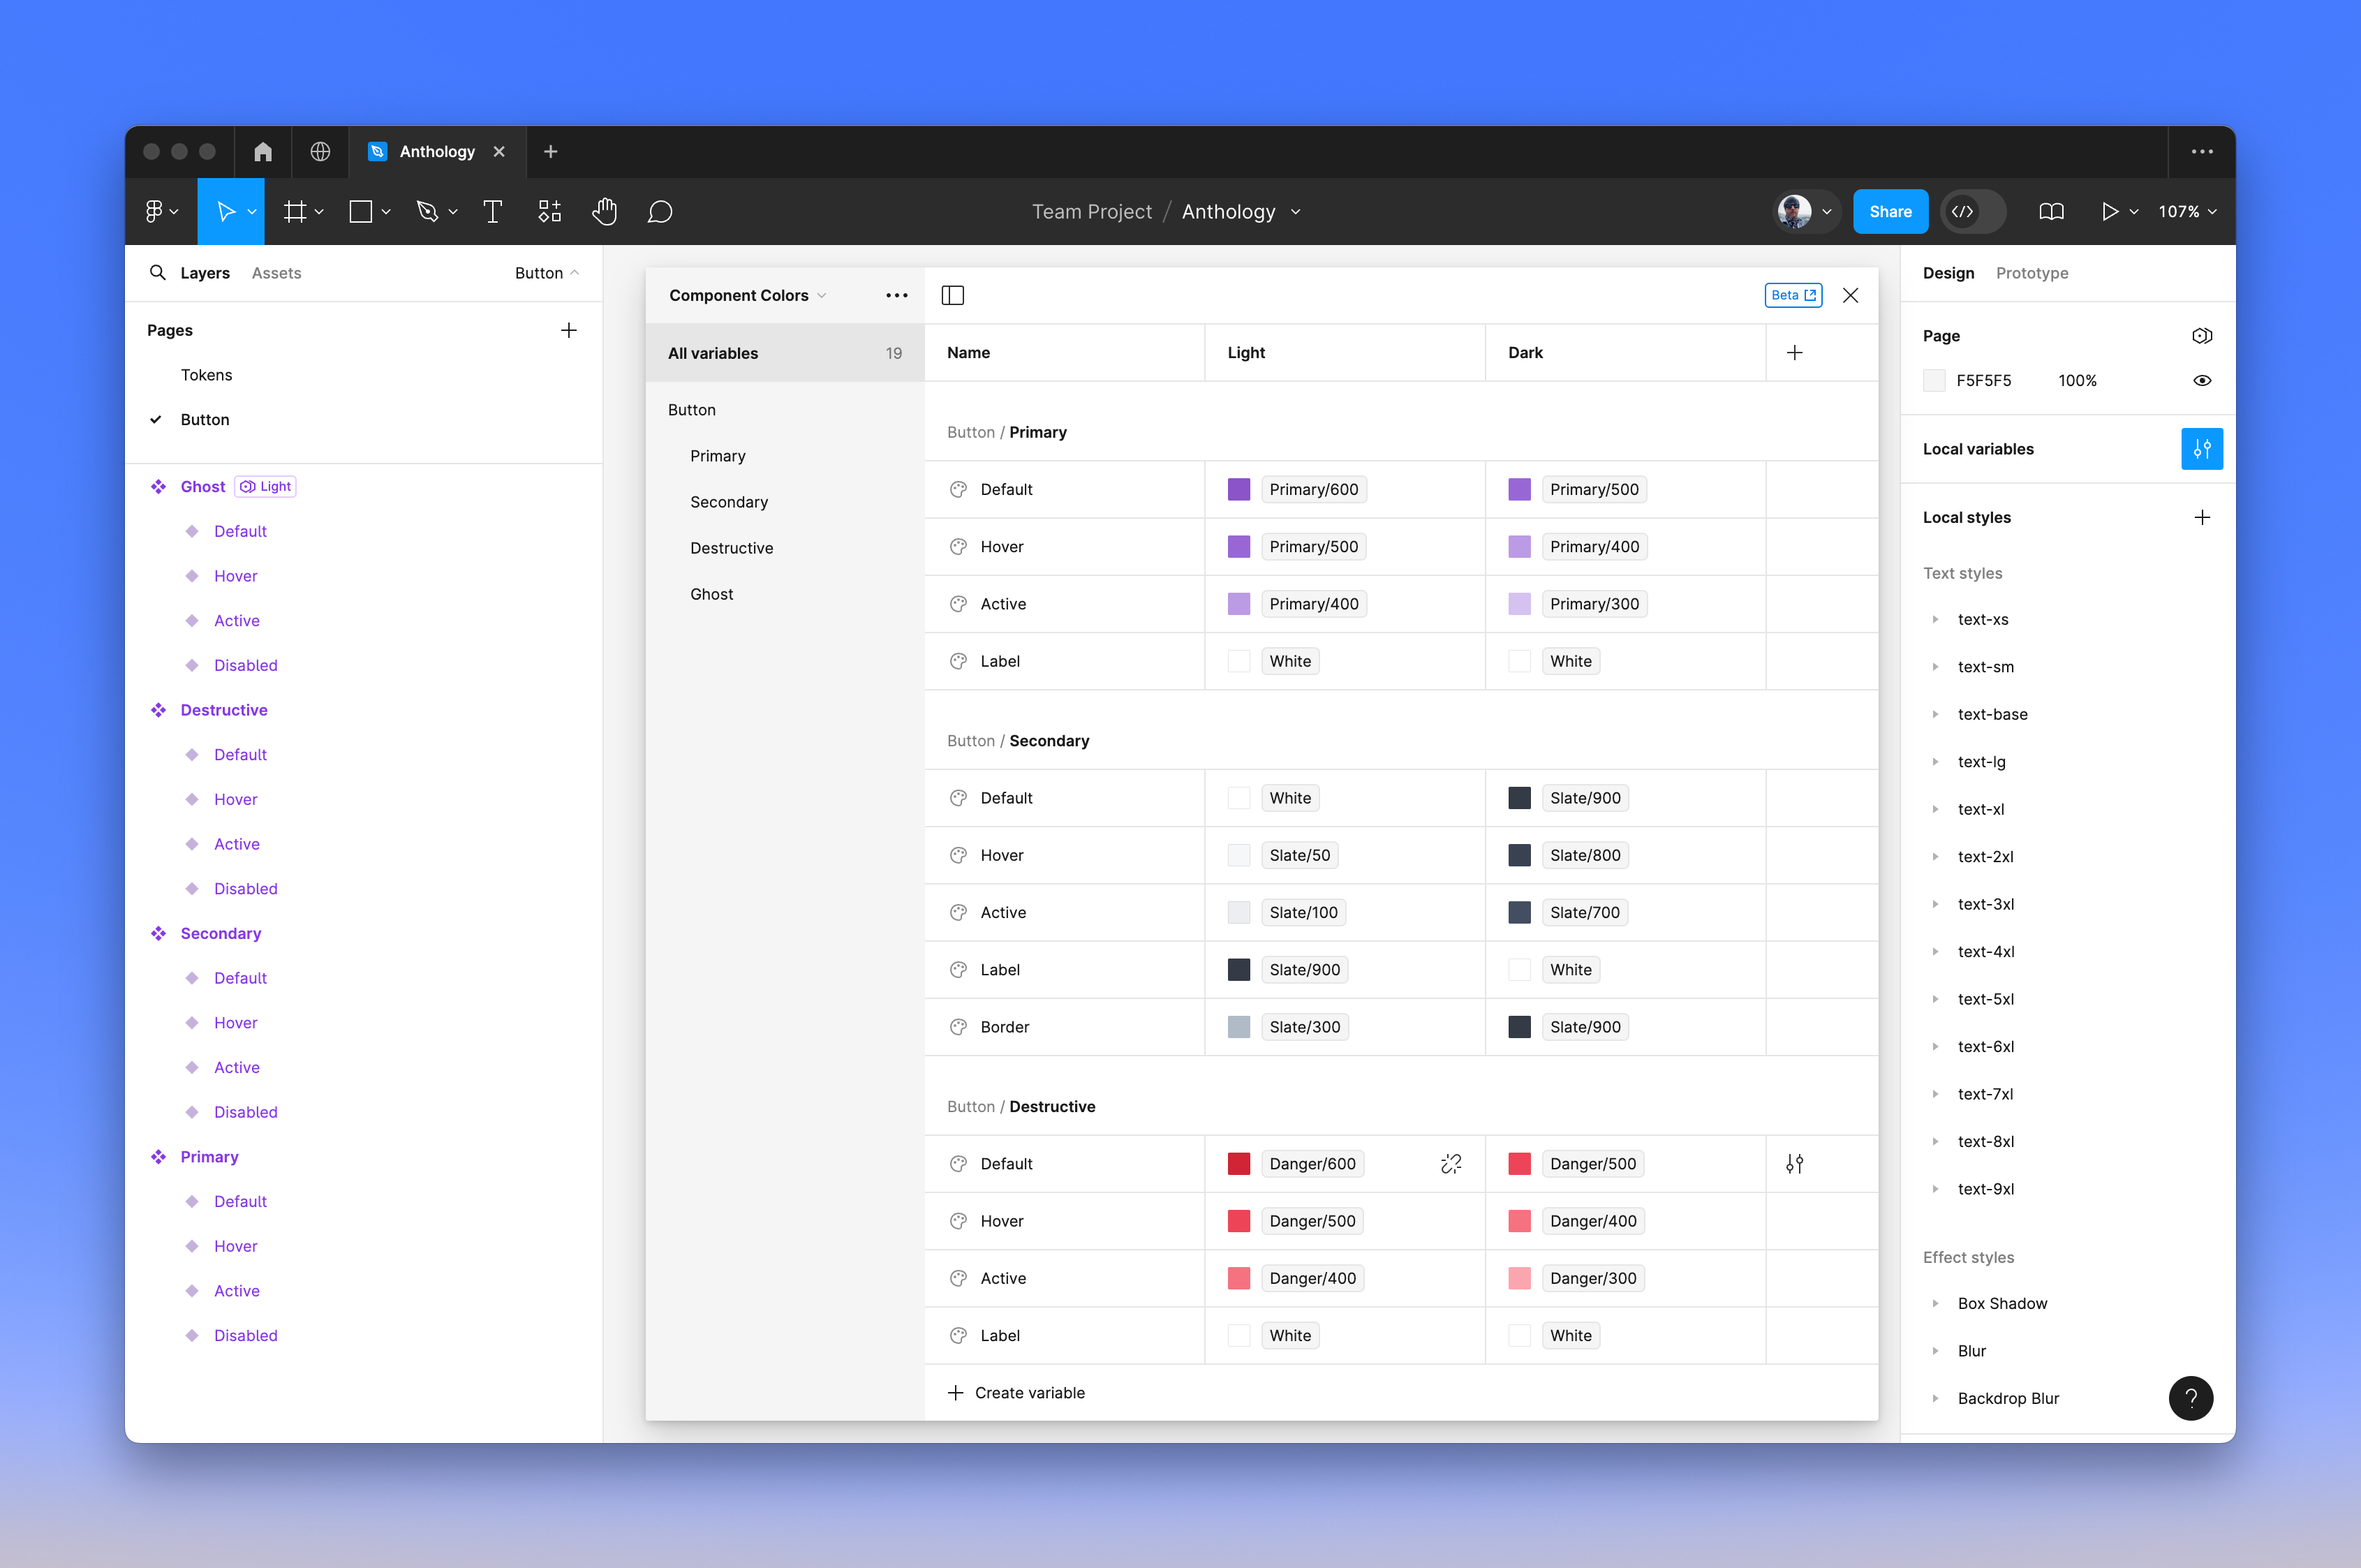The height and width of the screenshot is (1568, 2361).
Task: Start presenting with the Play icon
Action: click(2110, 211)
